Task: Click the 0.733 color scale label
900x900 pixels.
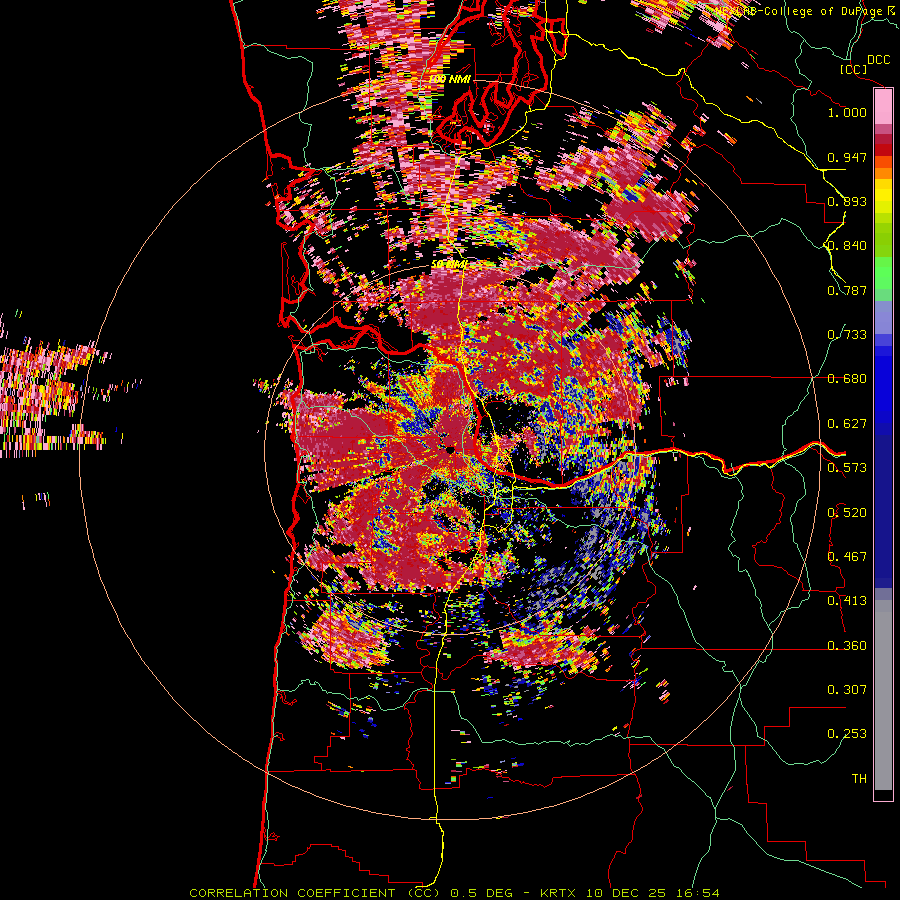Action: (x=847, y=335)
